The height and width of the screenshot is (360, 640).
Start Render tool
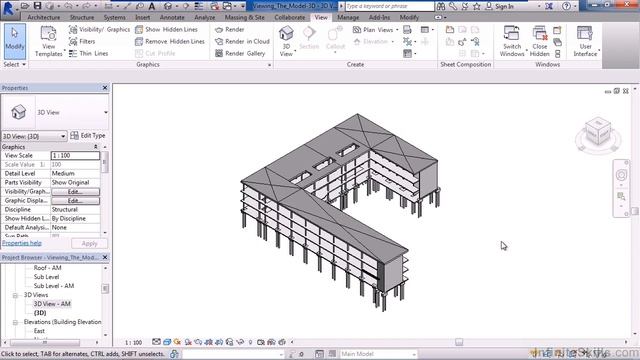tap(229, 29)
